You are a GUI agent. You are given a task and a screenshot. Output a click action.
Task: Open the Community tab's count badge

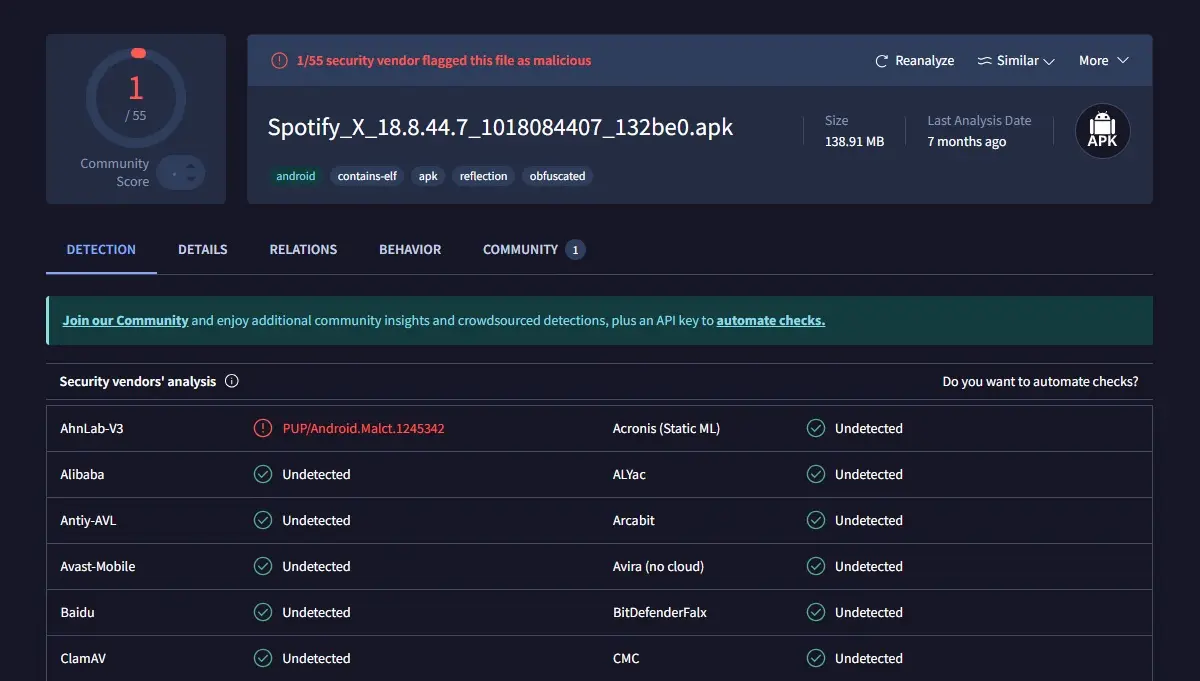pos(577,249)
